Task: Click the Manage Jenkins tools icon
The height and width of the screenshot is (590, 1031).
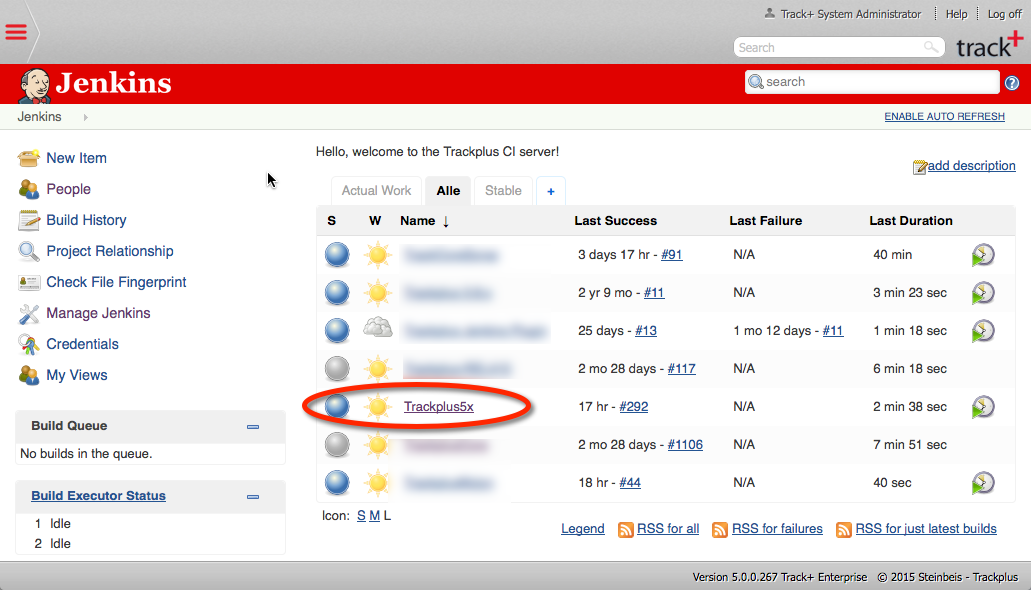Action: (29, 313)
